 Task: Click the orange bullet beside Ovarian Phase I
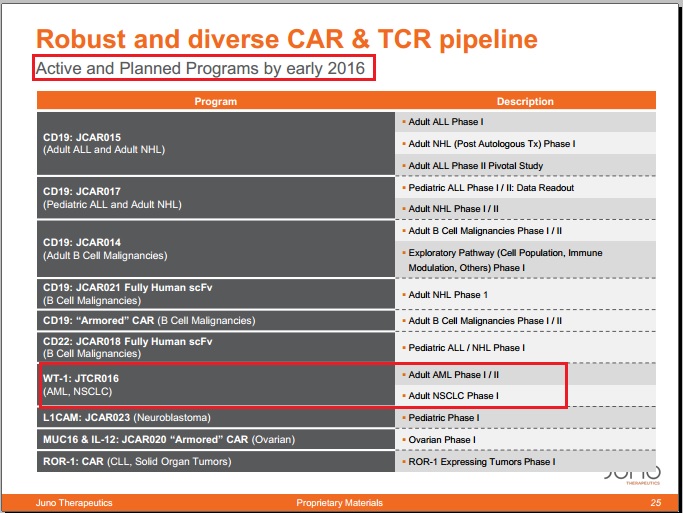click(x=403, y=439)
